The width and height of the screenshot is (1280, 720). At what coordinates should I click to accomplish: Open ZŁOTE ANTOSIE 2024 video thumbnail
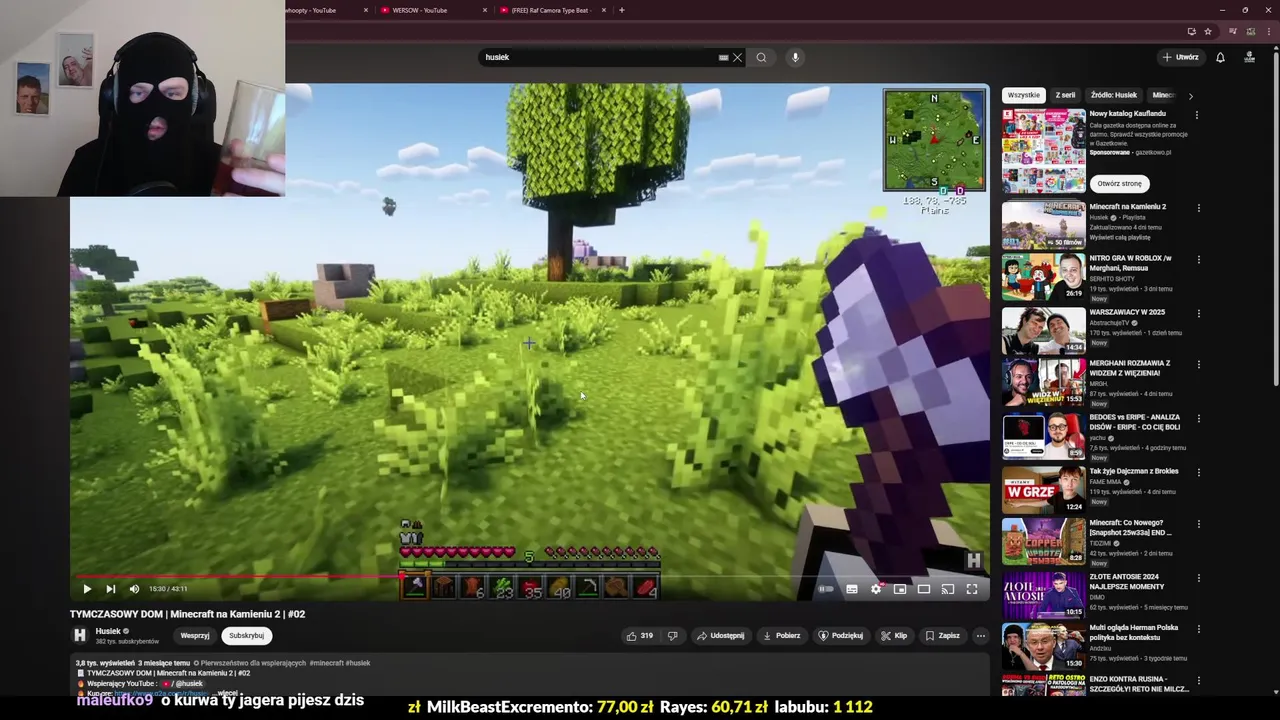click(1043, 594)
